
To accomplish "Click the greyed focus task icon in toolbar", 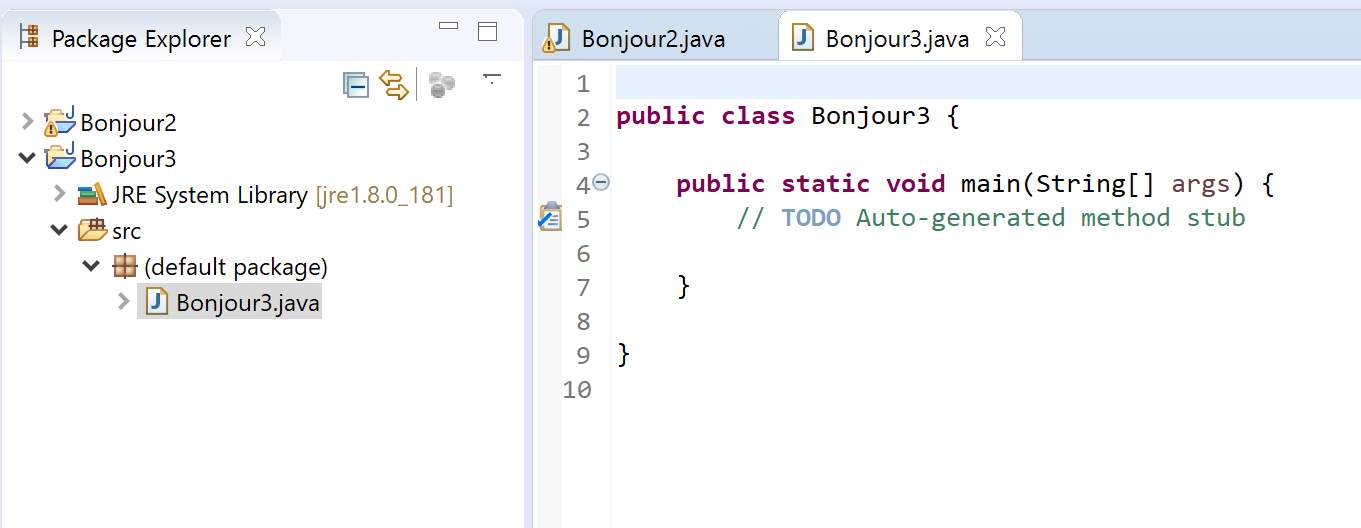I will (x=442, y=86).
